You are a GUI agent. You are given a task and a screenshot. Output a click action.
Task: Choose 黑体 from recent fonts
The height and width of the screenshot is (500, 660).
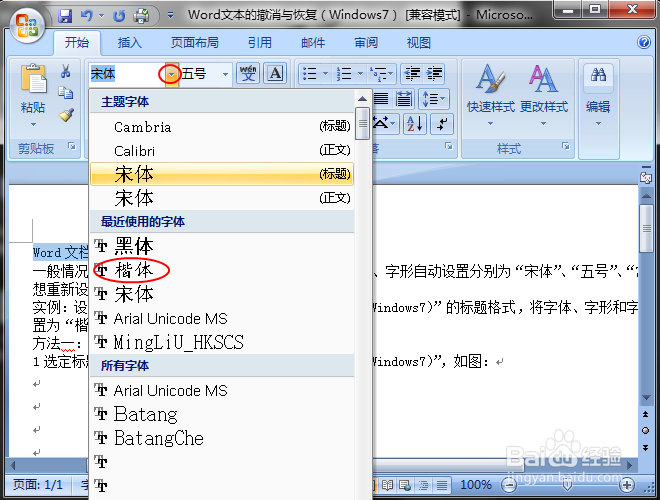pyautogui.click(x=222, y=246)
